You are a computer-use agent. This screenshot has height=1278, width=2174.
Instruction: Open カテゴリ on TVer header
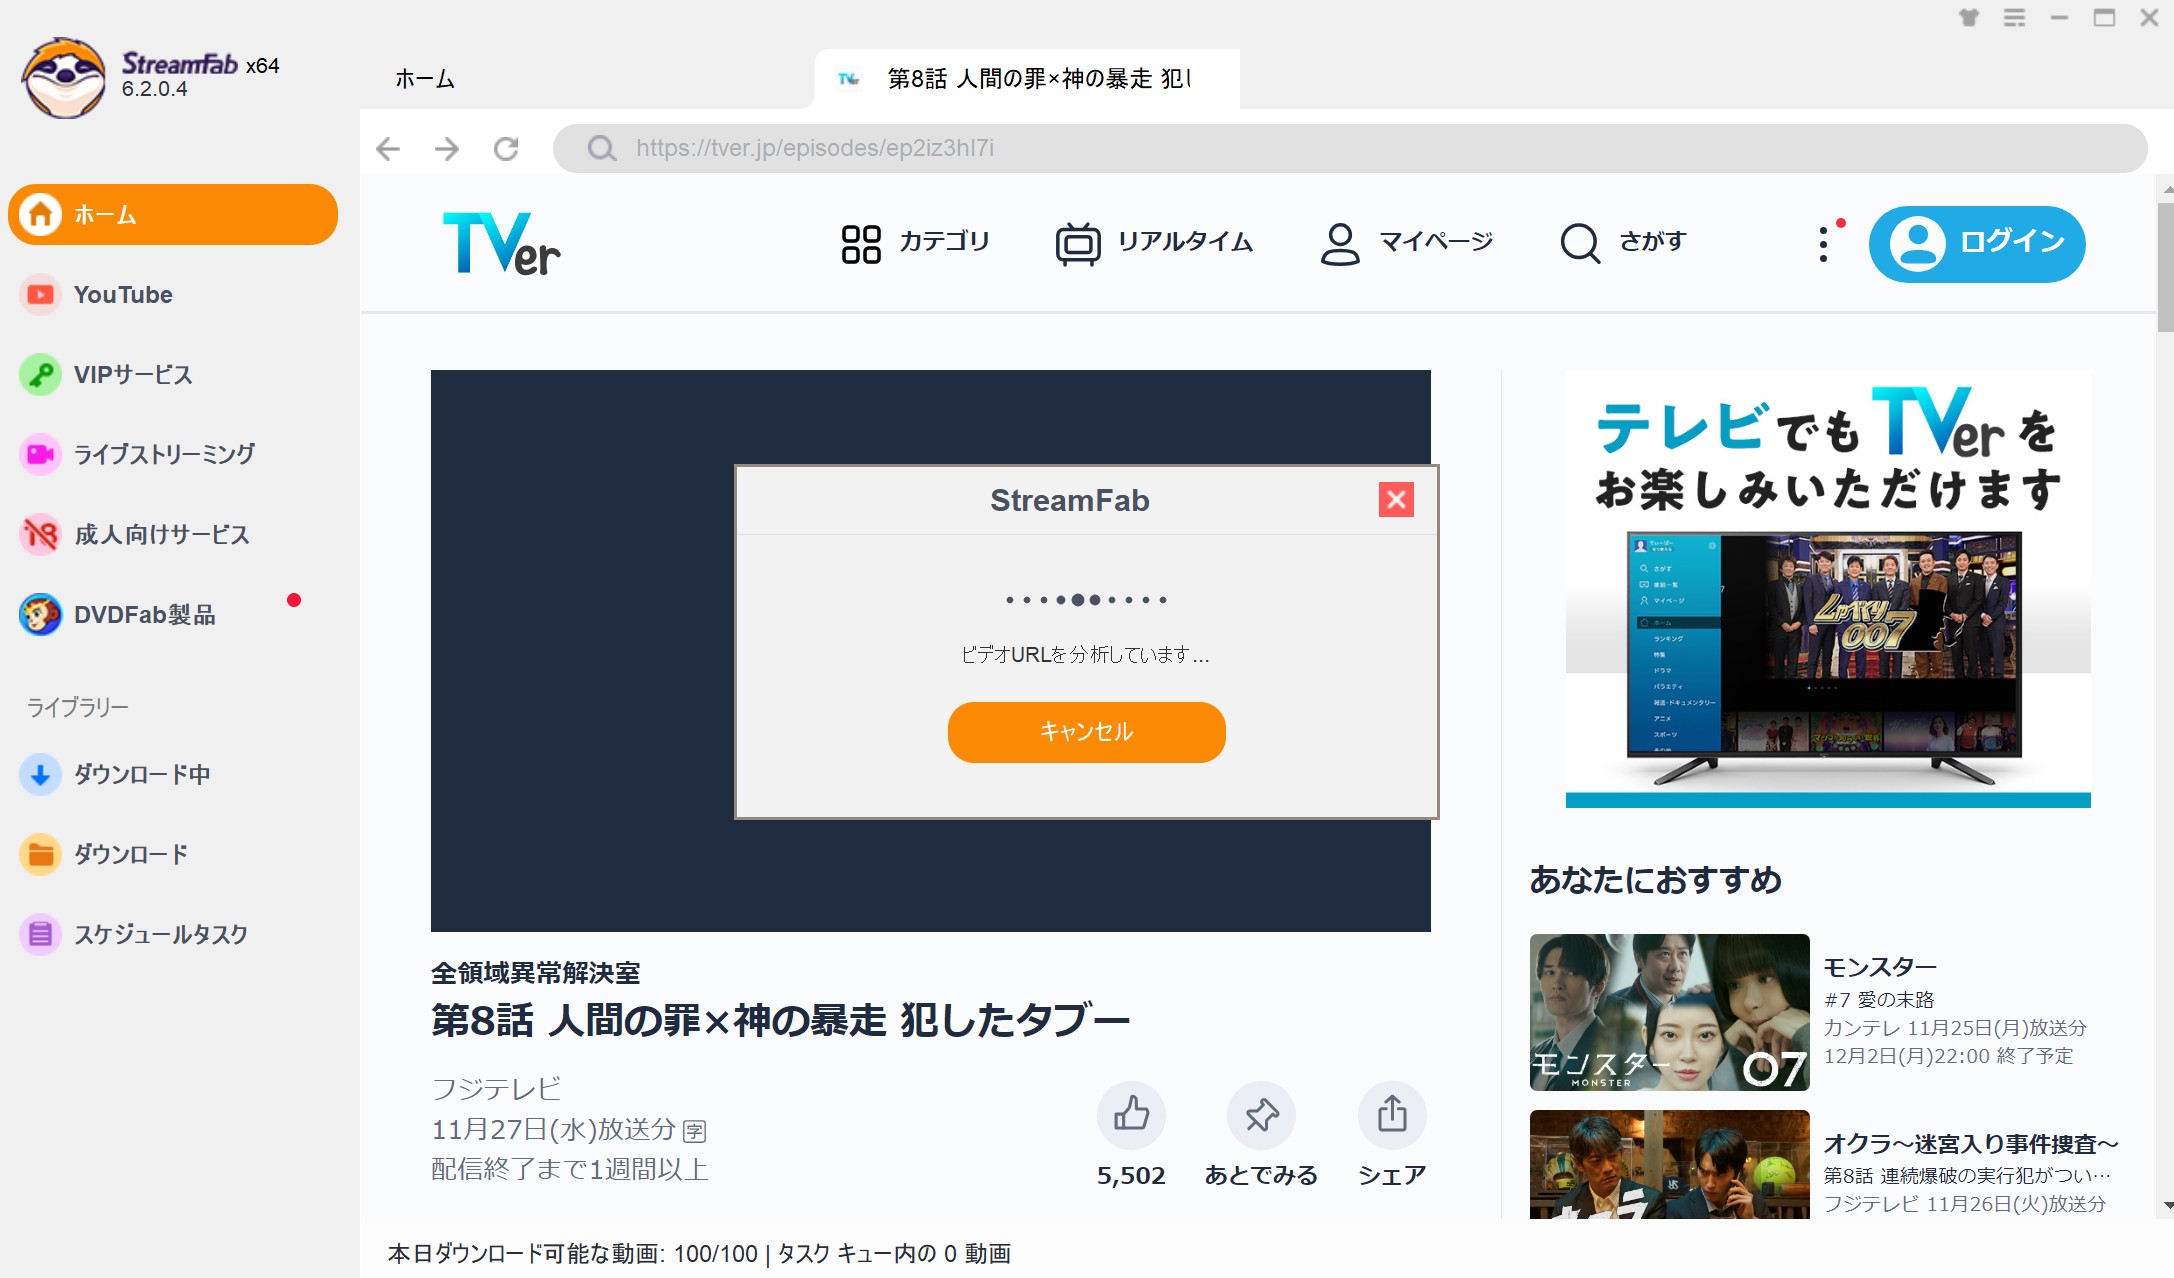pyautogui.click(x=915, y=242)
